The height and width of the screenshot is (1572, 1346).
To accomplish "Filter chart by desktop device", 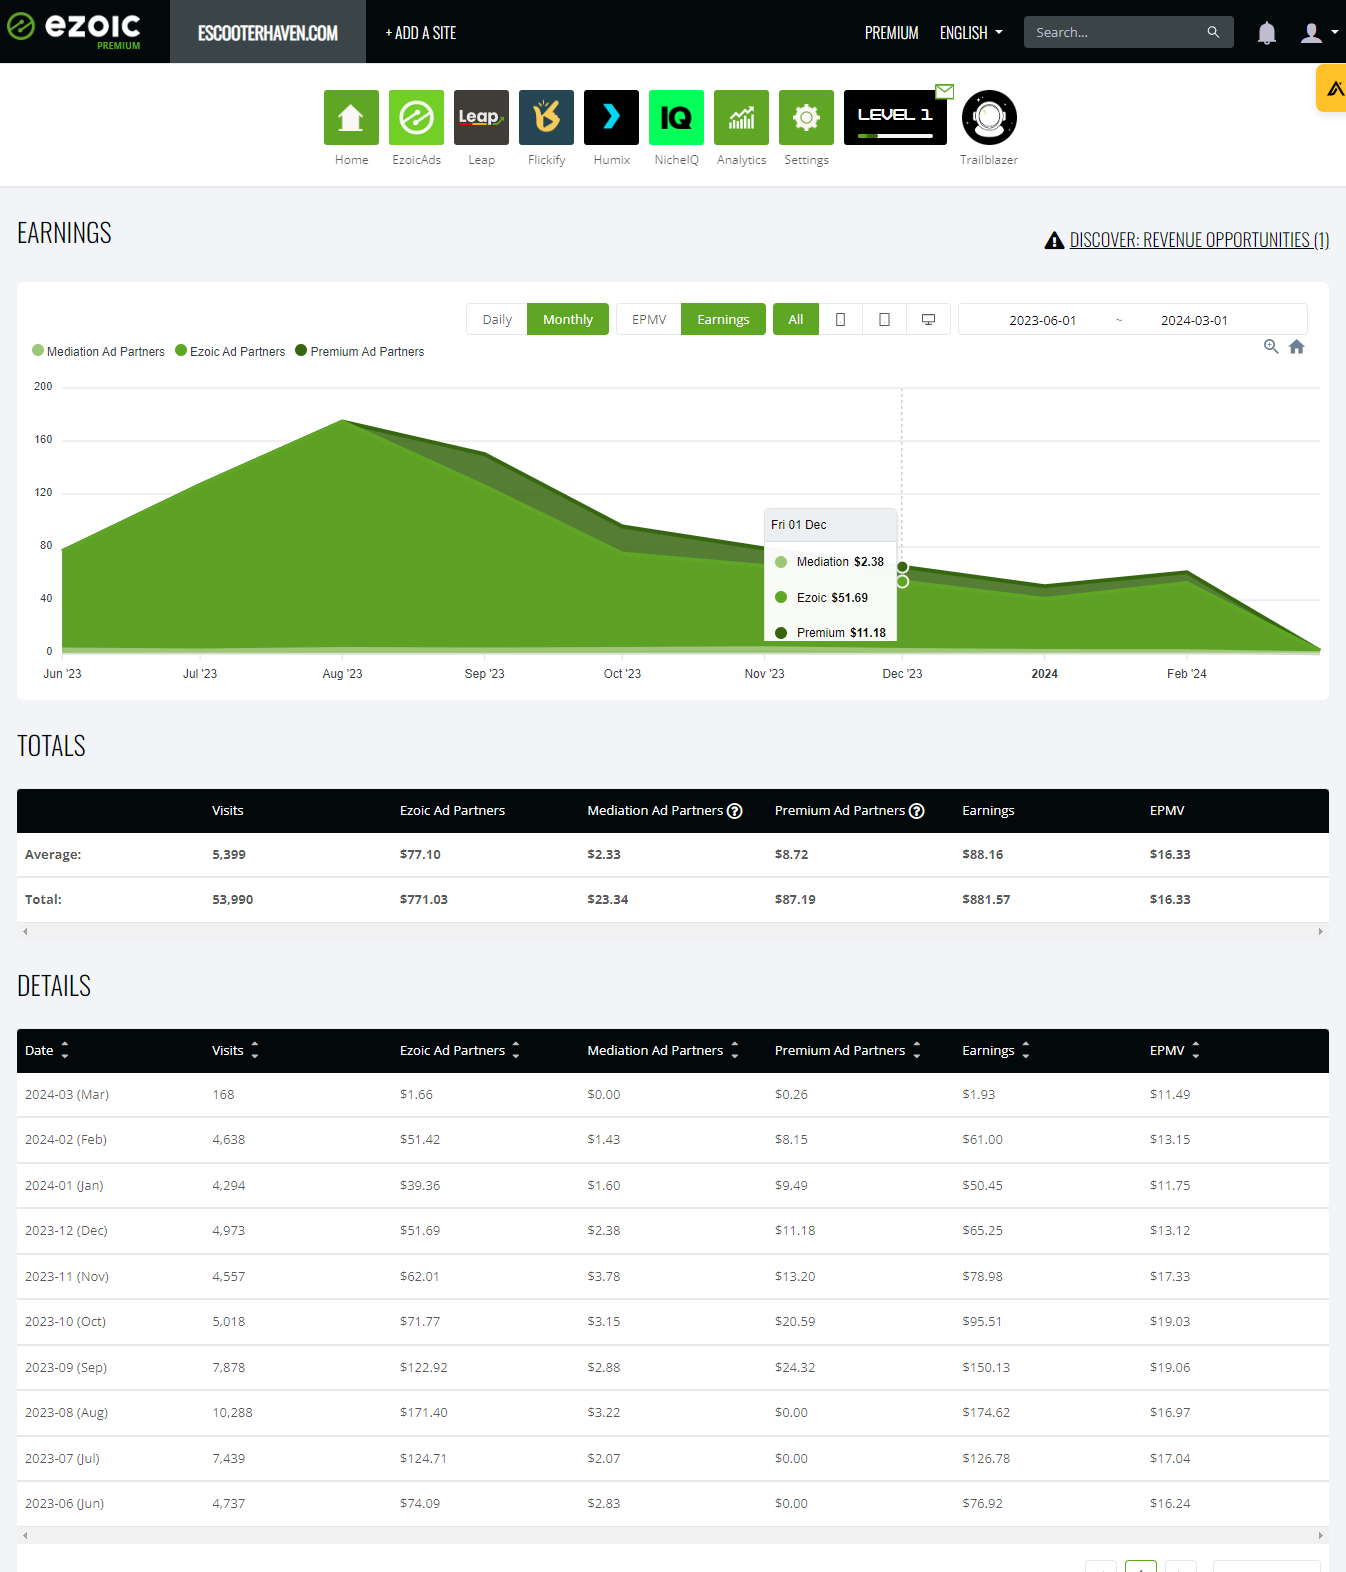I will tap(929, 319).
